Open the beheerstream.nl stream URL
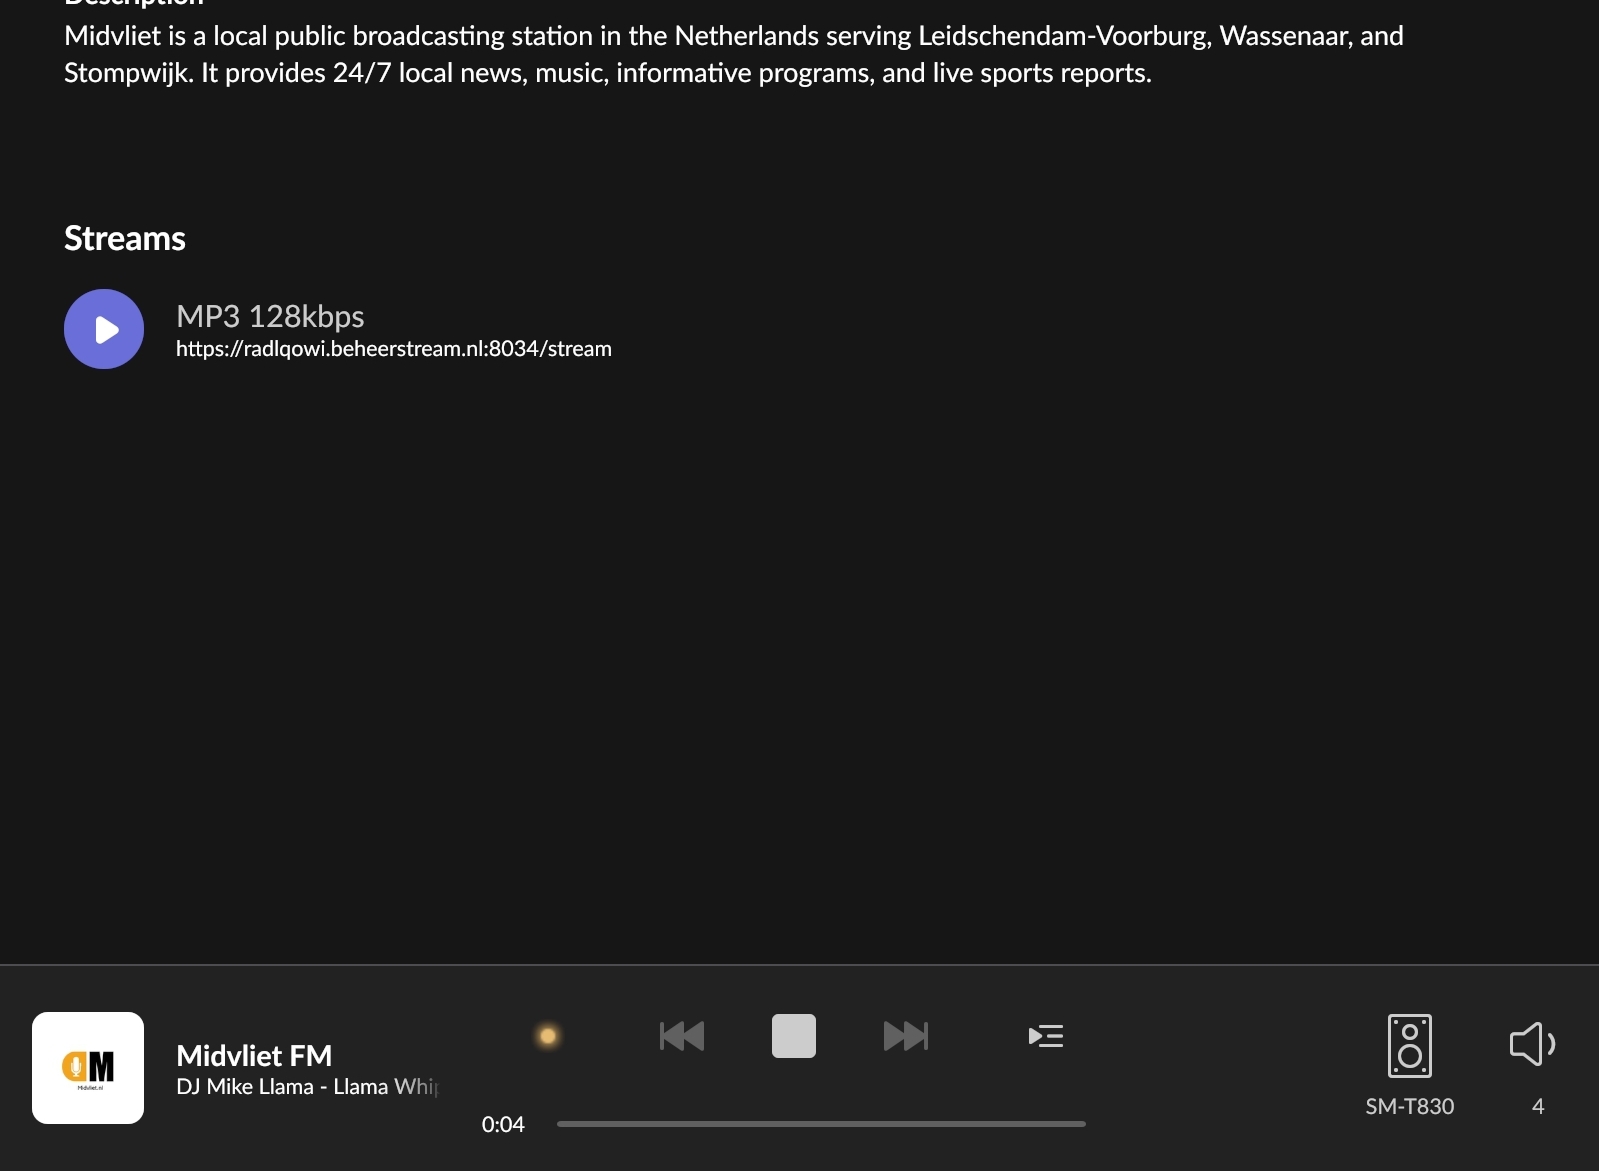Image resolution: width=1599 pixels, height=1171 pixels. pyautogui.click(x=394, y=349)
